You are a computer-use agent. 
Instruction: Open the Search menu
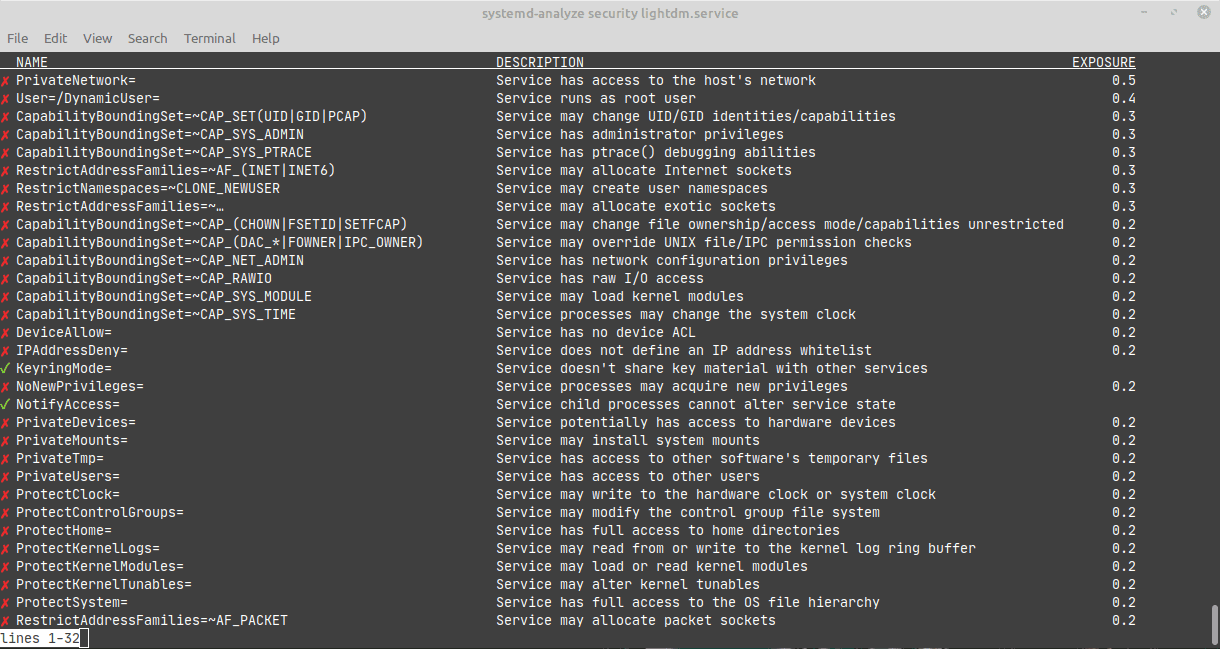coord(147,38)
